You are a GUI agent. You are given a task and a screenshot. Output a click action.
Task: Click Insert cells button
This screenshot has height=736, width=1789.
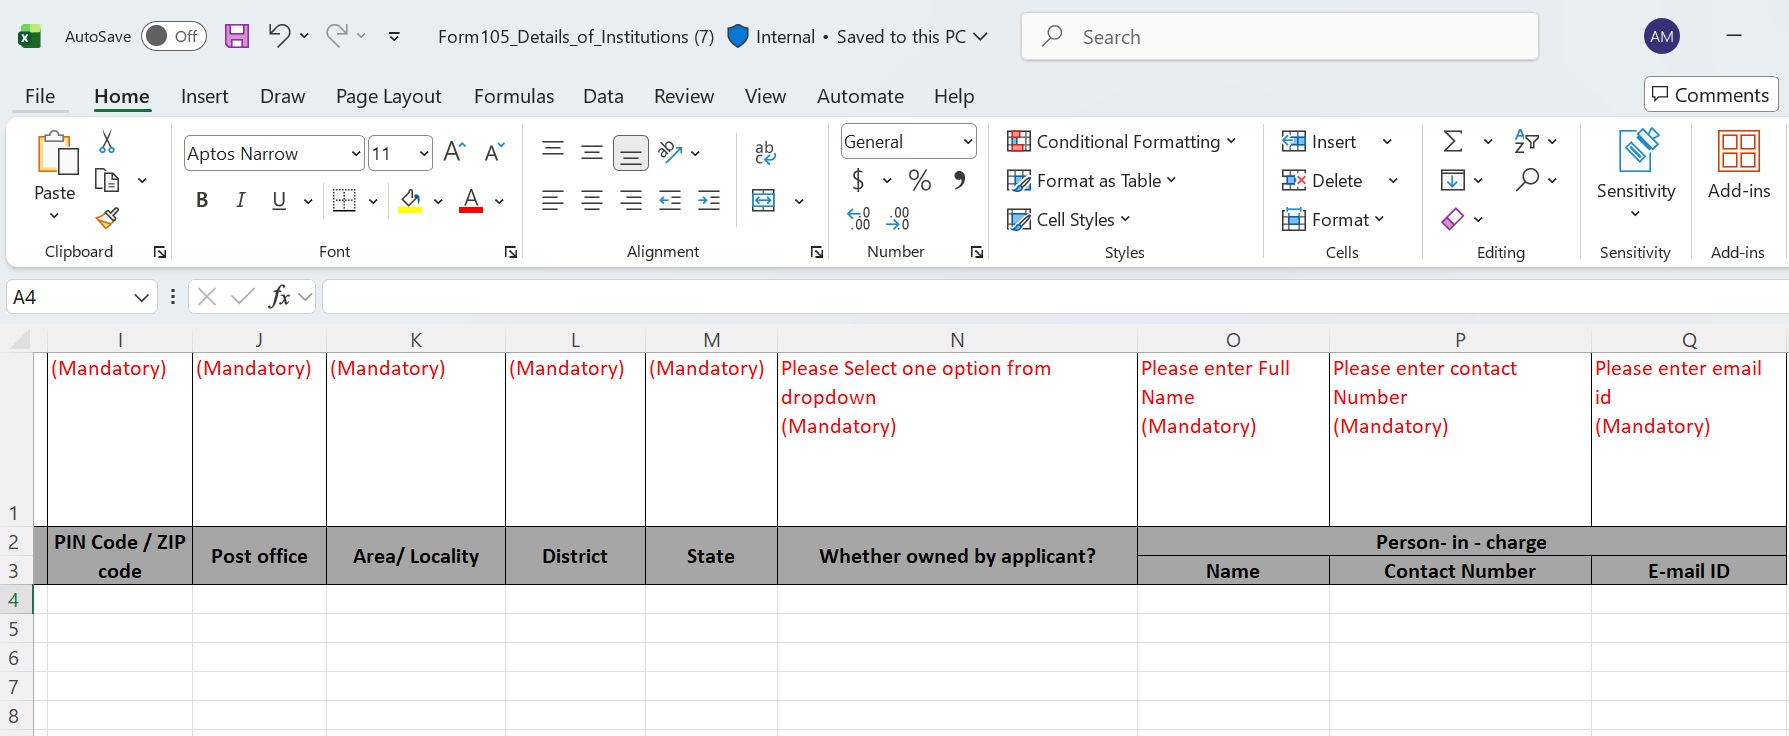1320,141
